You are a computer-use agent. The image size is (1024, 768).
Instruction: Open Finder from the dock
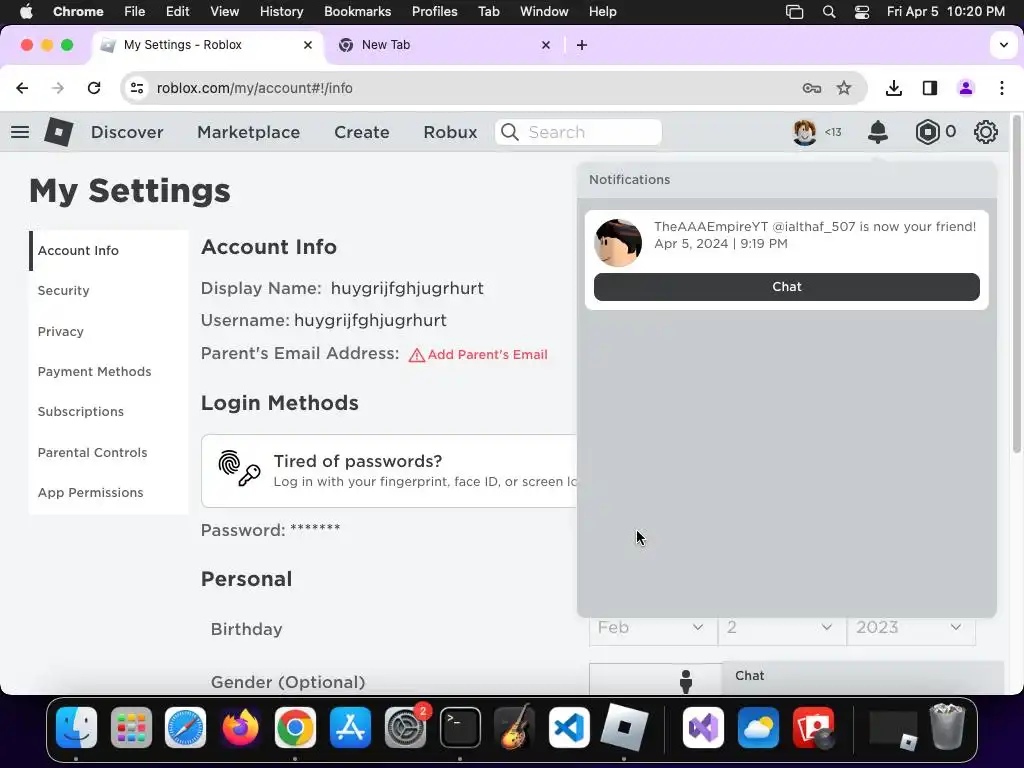pos(76,727)
